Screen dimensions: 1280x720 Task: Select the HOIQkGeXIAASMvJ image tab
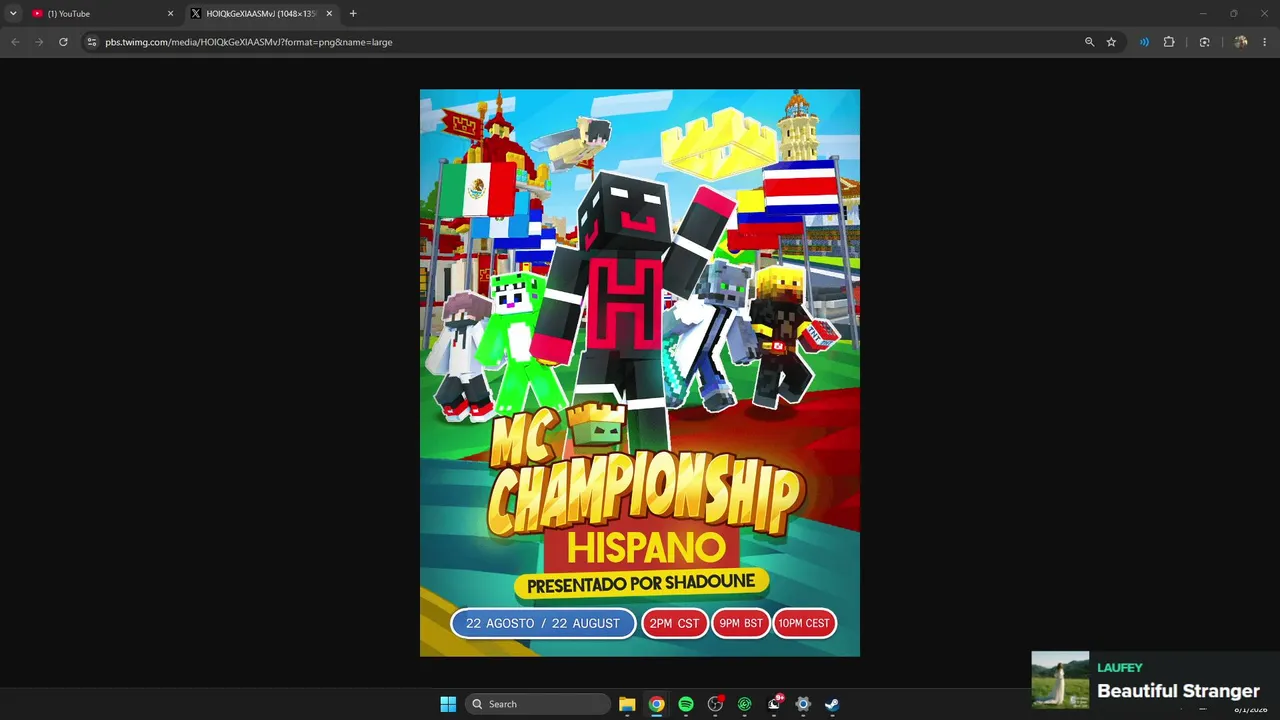pyautogui.click(x=262, y=14)
